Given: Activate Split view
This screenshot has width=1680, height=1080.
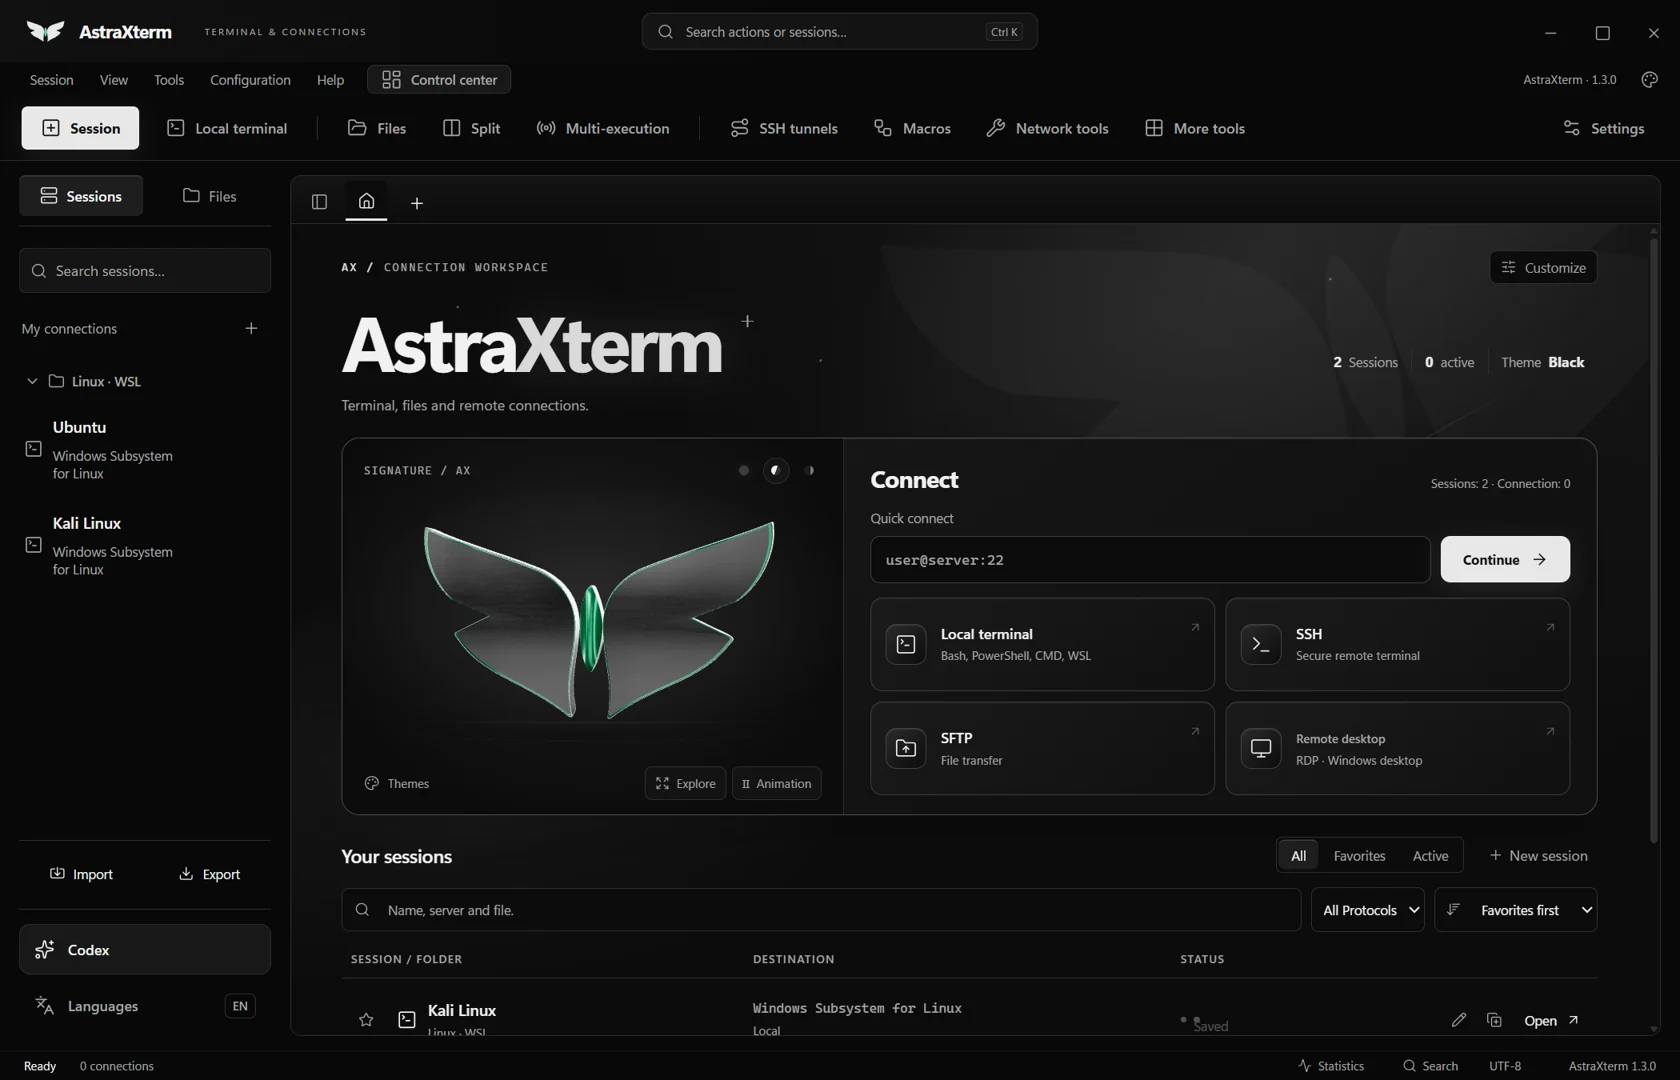Looking at the screenshot, I should click(471, 128).
